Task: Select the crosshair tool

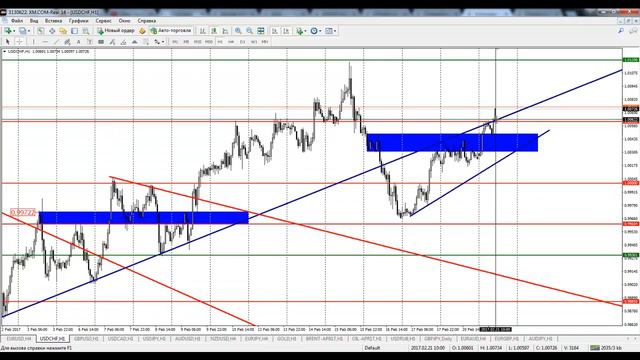Action: coord(19,42)
